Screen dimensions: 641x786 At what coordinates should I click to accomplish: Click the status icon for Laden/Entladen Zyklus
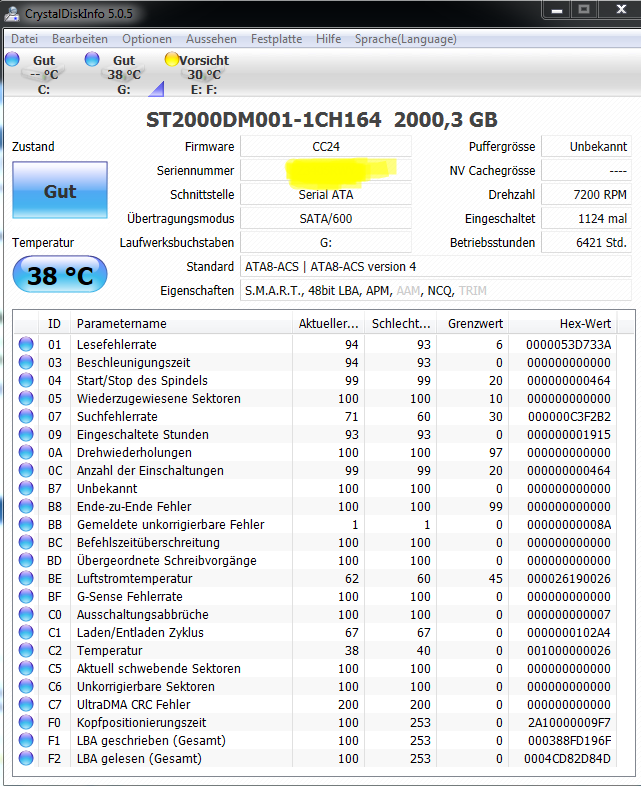[26, 633]
